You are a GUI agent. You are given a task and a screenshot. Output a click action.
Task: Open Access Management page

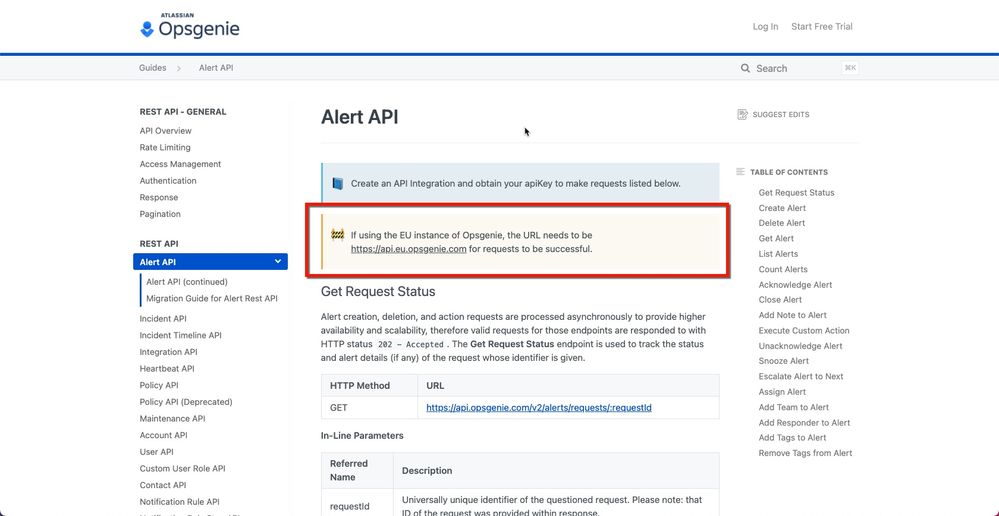point(180,164)
